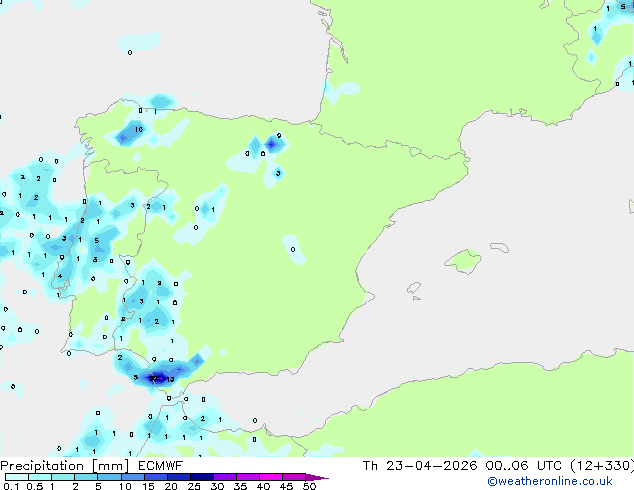
Task: Click the legend arrow tip beyond 50 mm
Action: click(318, 477)
